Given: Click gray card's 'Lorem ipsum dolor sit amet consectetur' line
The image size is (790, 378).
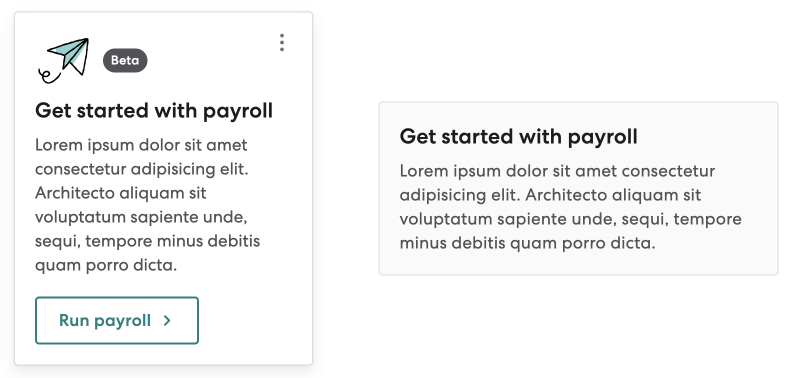Looking at the screenshot, I should 557,171.
